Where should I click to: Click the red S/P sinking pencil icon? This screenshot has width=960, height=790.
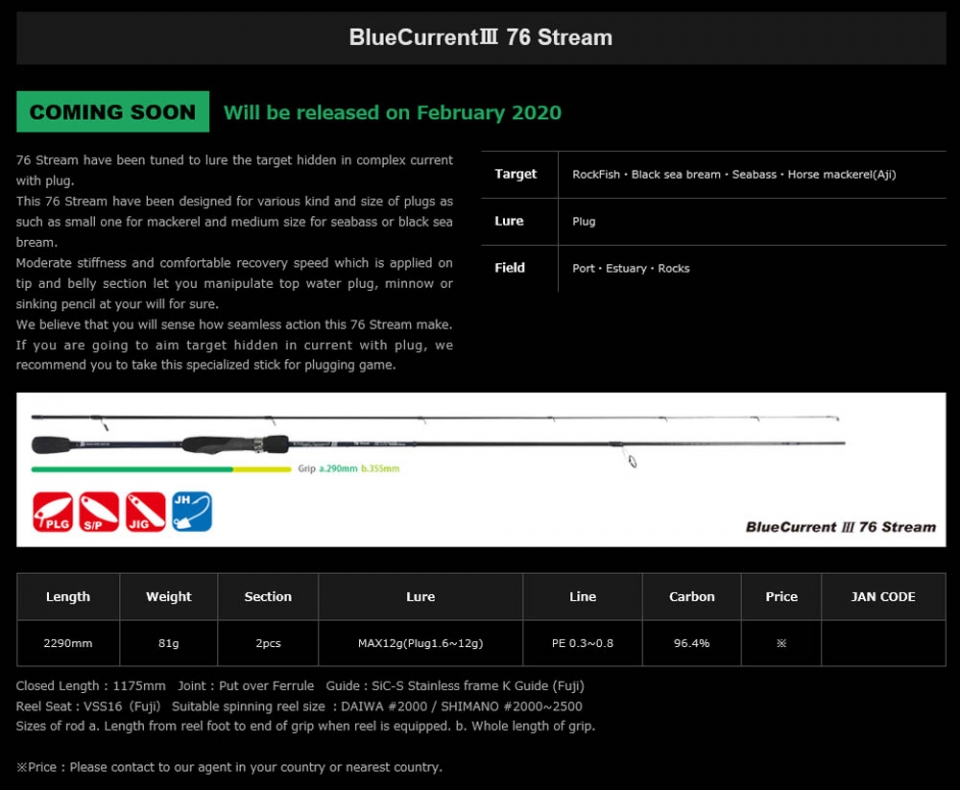99,511
